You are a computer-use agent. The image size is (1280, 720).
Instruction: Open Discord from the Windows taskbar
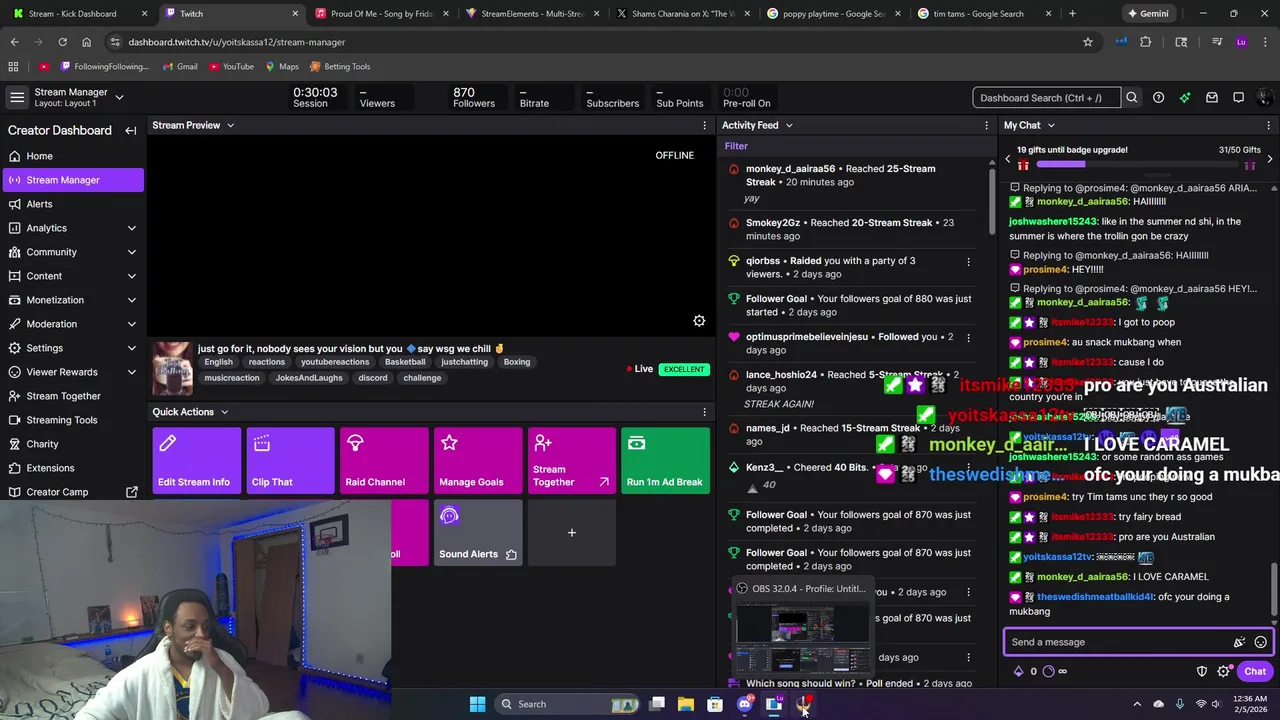(744, 704)
